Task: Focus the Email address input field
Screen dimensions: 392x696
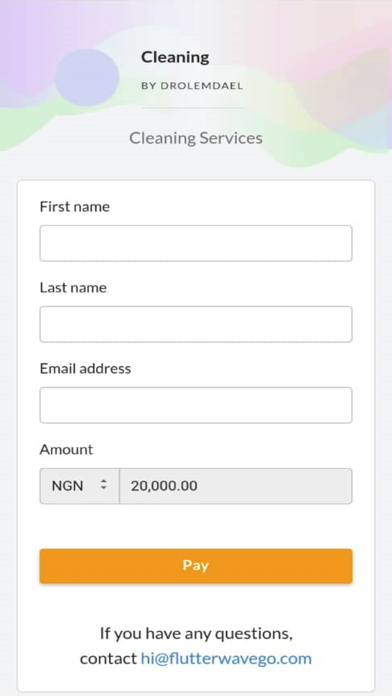Action: coord(196,405)
